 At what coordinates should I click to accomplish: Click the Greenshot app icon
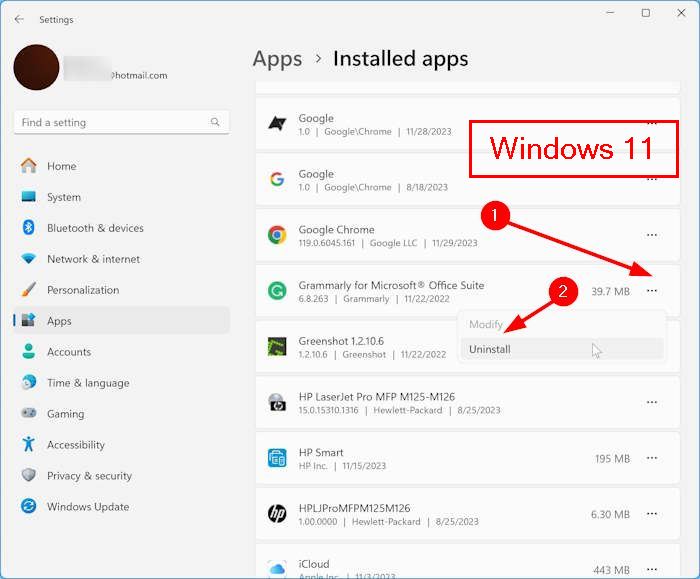tap(277, 347)
